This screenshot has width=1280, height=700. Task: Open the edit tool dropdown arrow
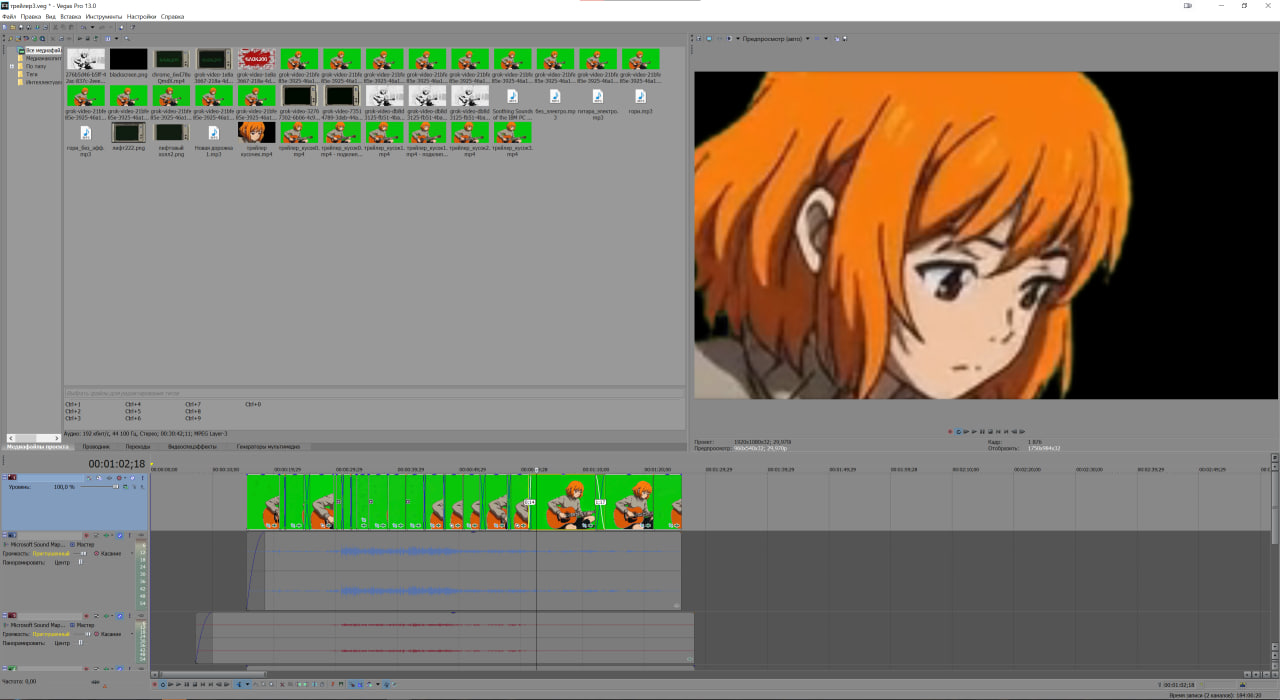coord(247,685)
